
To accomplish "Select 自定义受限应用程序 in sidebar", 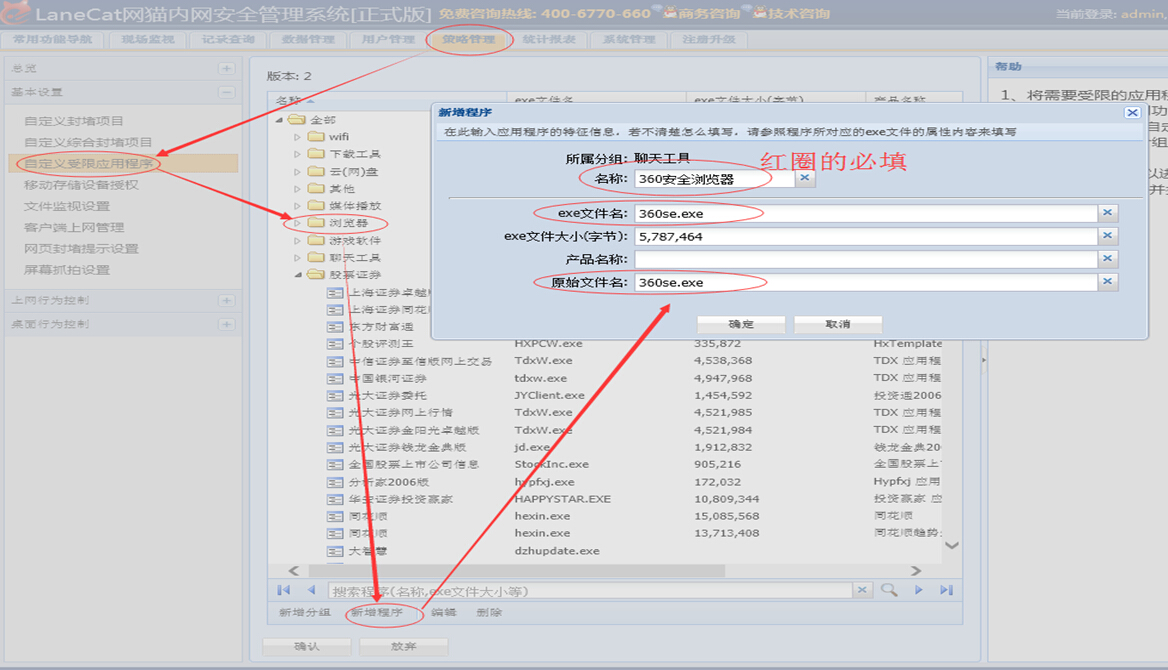I will coord(89,163).
